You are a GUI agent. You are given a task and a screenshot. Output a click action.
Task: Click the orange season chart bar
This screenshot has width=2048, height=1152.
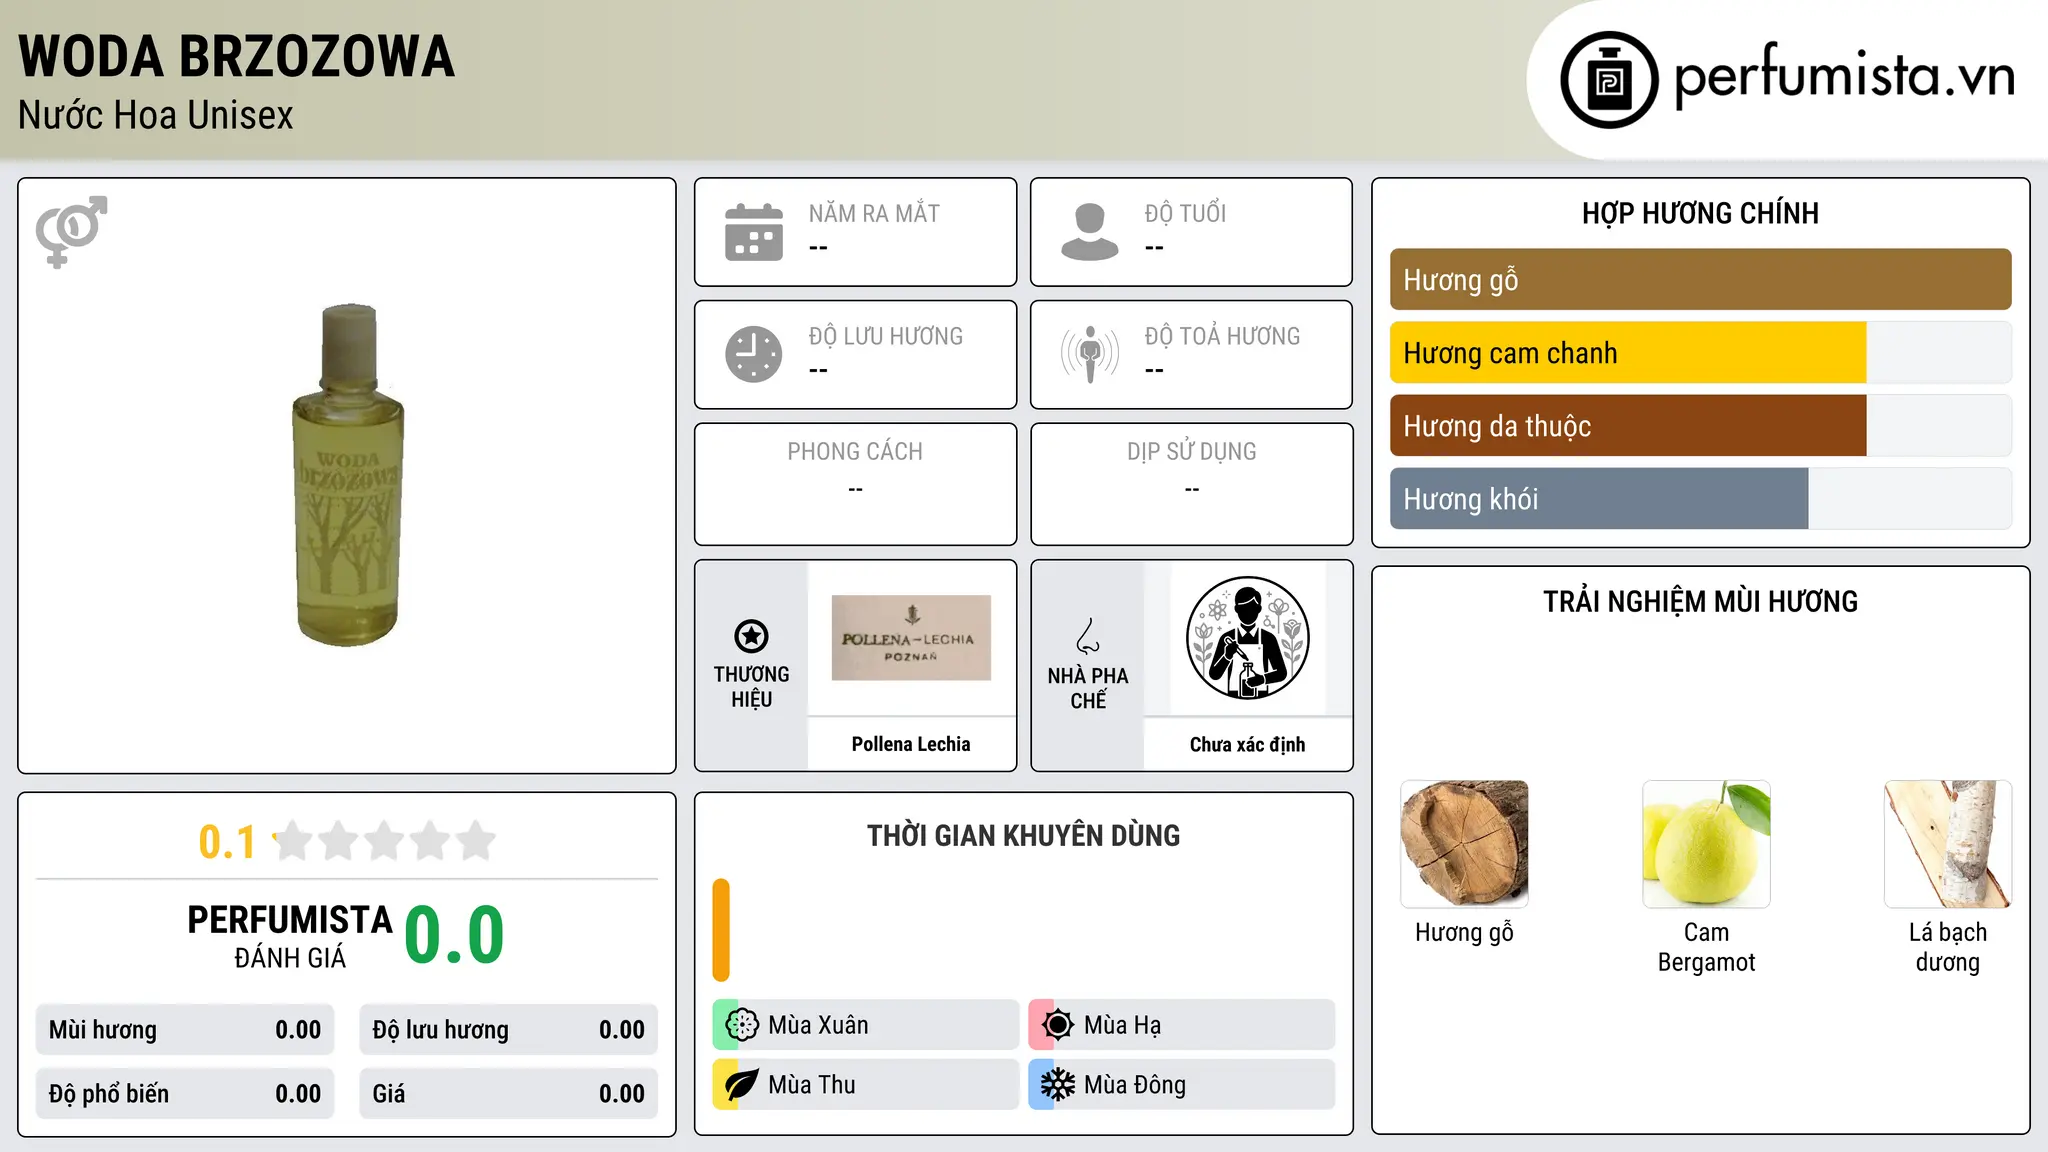coord(721,930)
